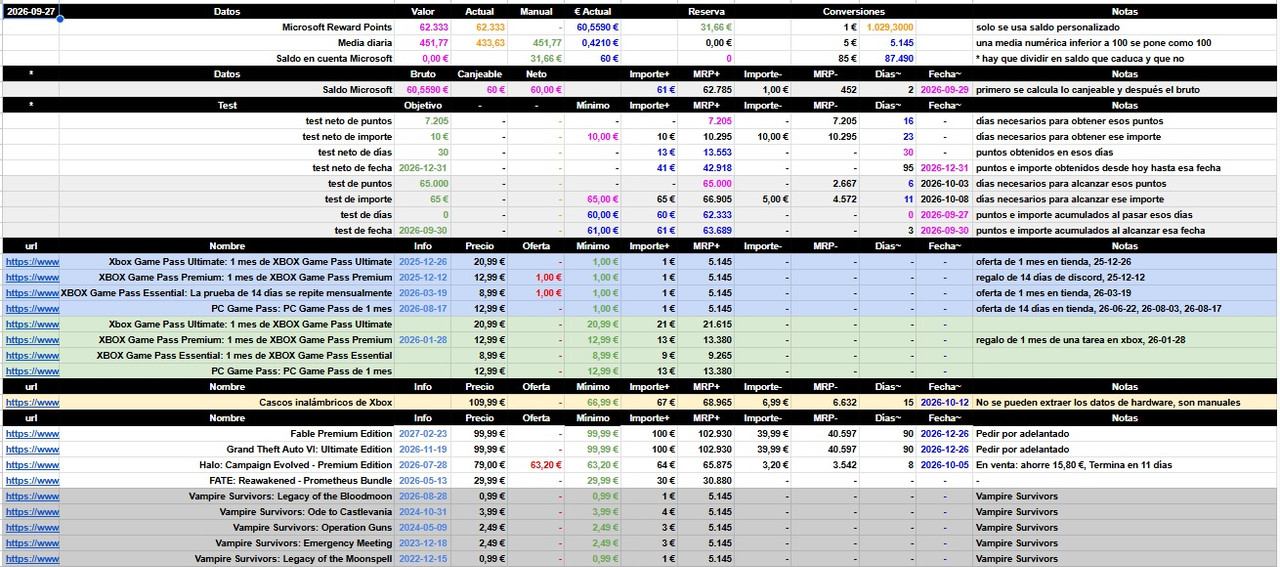Open the link beside Cascos inalámbricos de Xbox
Image resolution: width=1280 pixels, height=567 pixels.
(x=32, y=403)
